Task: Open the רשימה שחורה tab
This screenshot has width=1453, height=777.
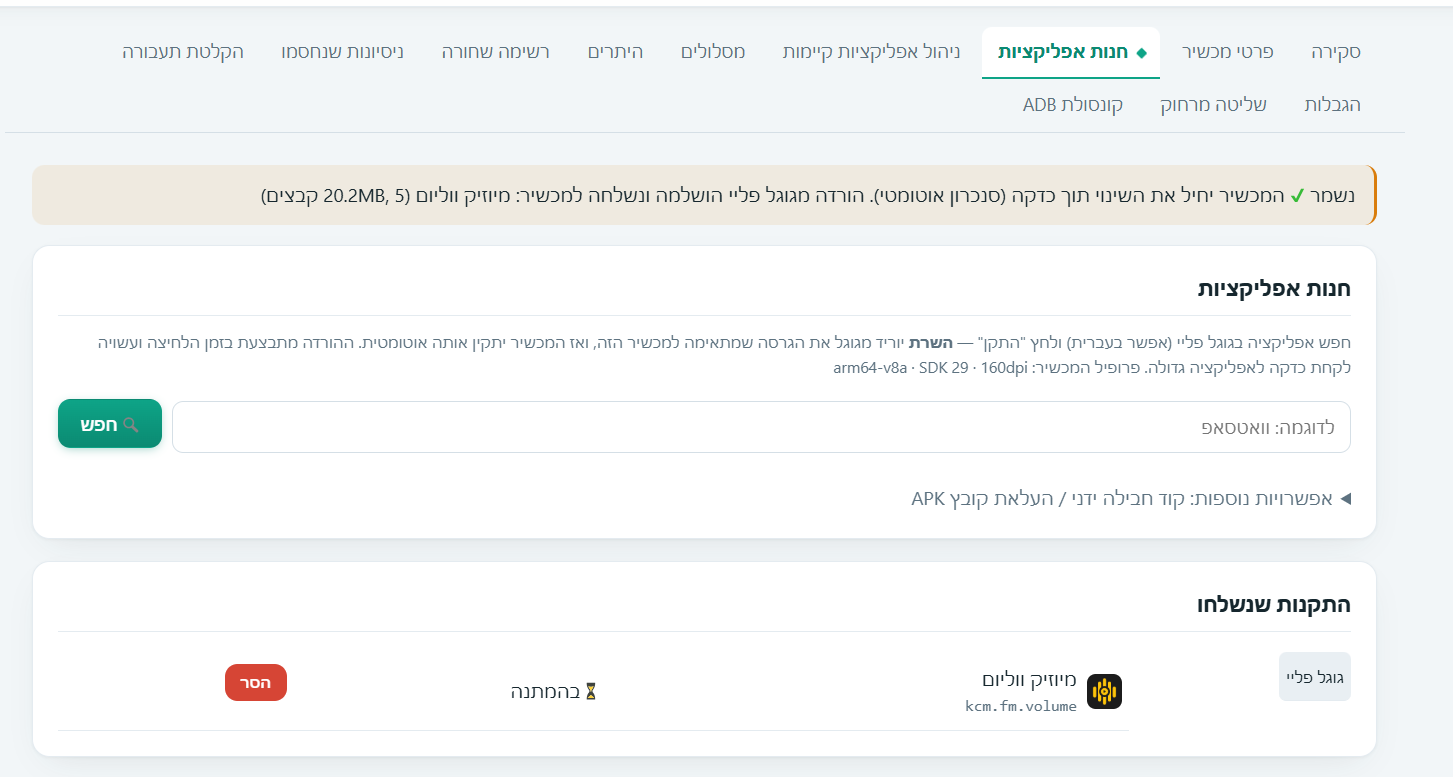Action: click(496, 52)
